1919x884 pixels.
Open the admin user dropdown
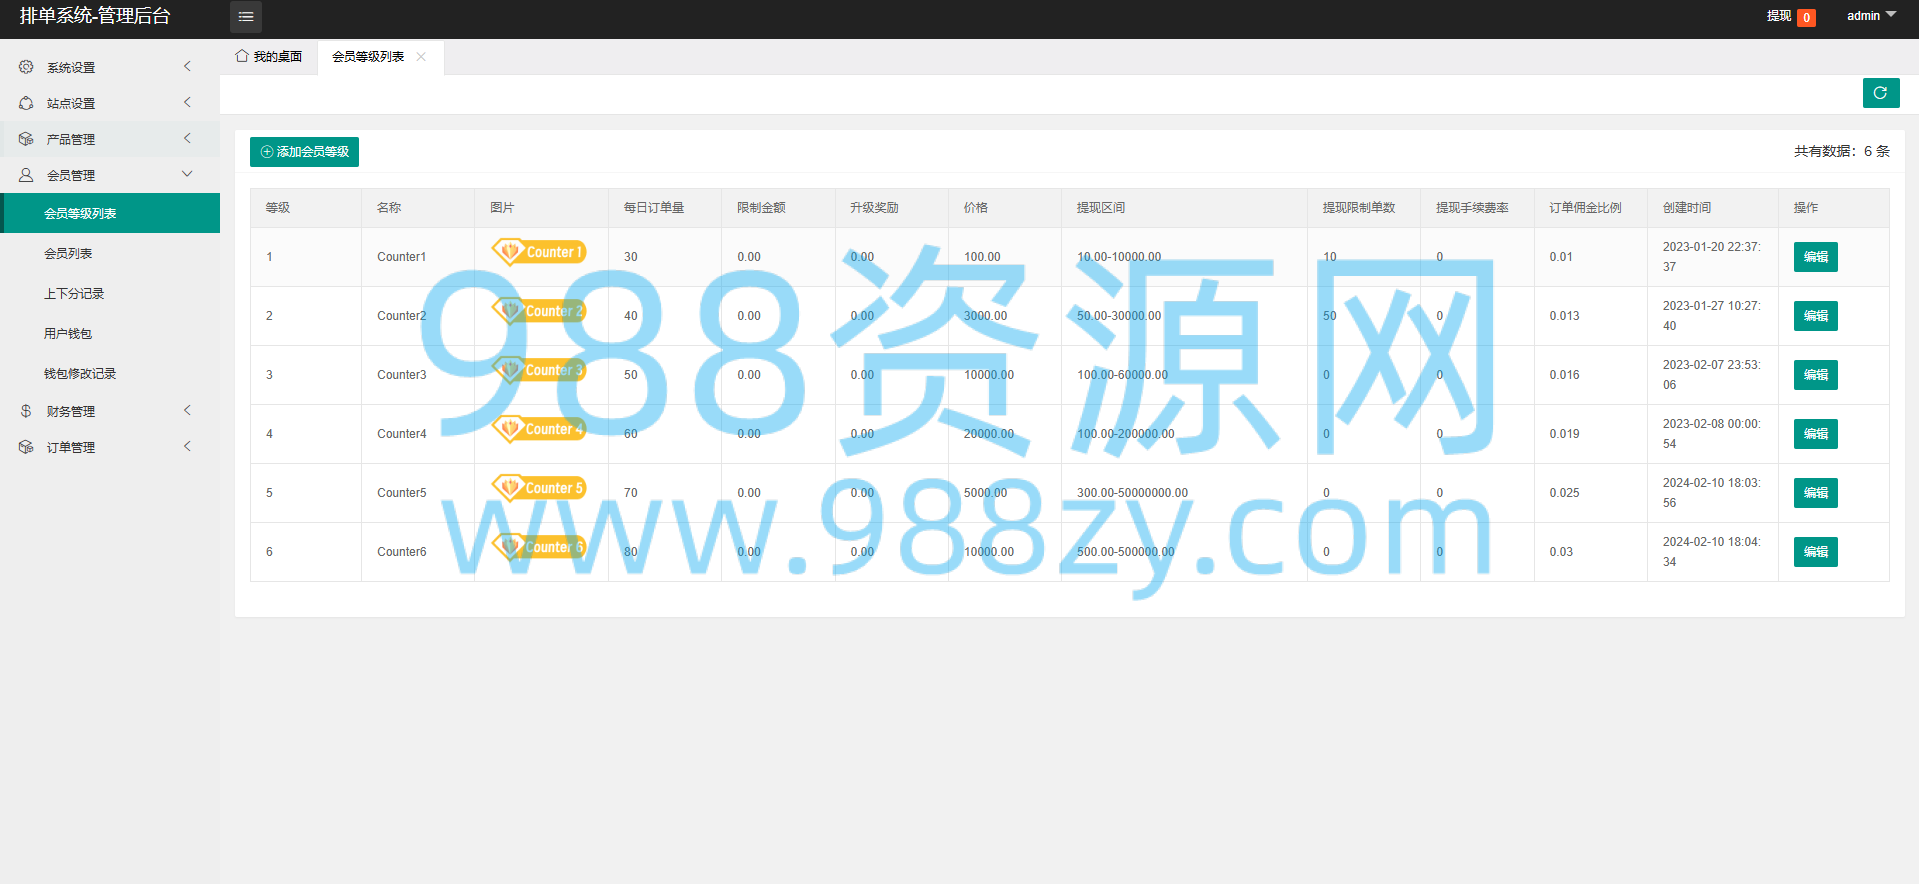pos(1871,16)
